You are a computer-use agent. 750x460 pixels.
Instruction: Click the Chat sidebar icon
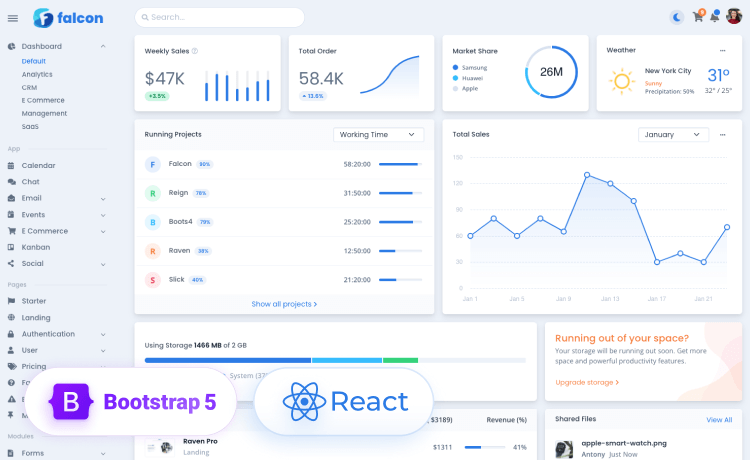tap(11, 182)
